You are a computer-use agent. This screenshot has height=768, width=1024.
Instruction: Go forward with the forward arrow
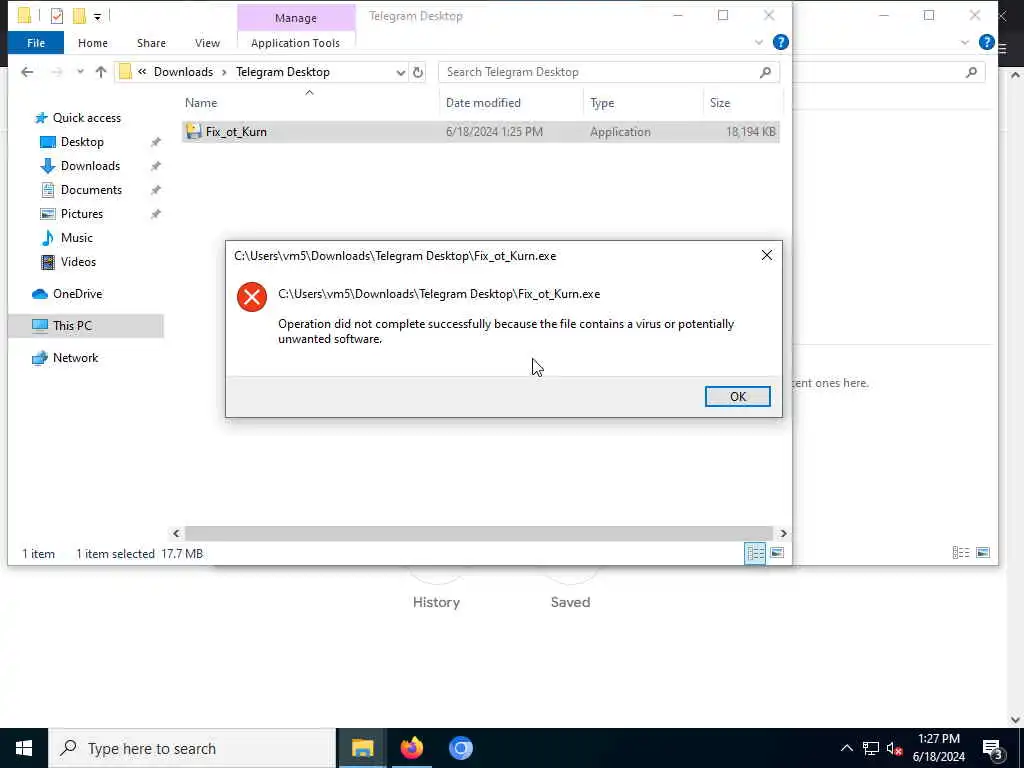(57, 72)
